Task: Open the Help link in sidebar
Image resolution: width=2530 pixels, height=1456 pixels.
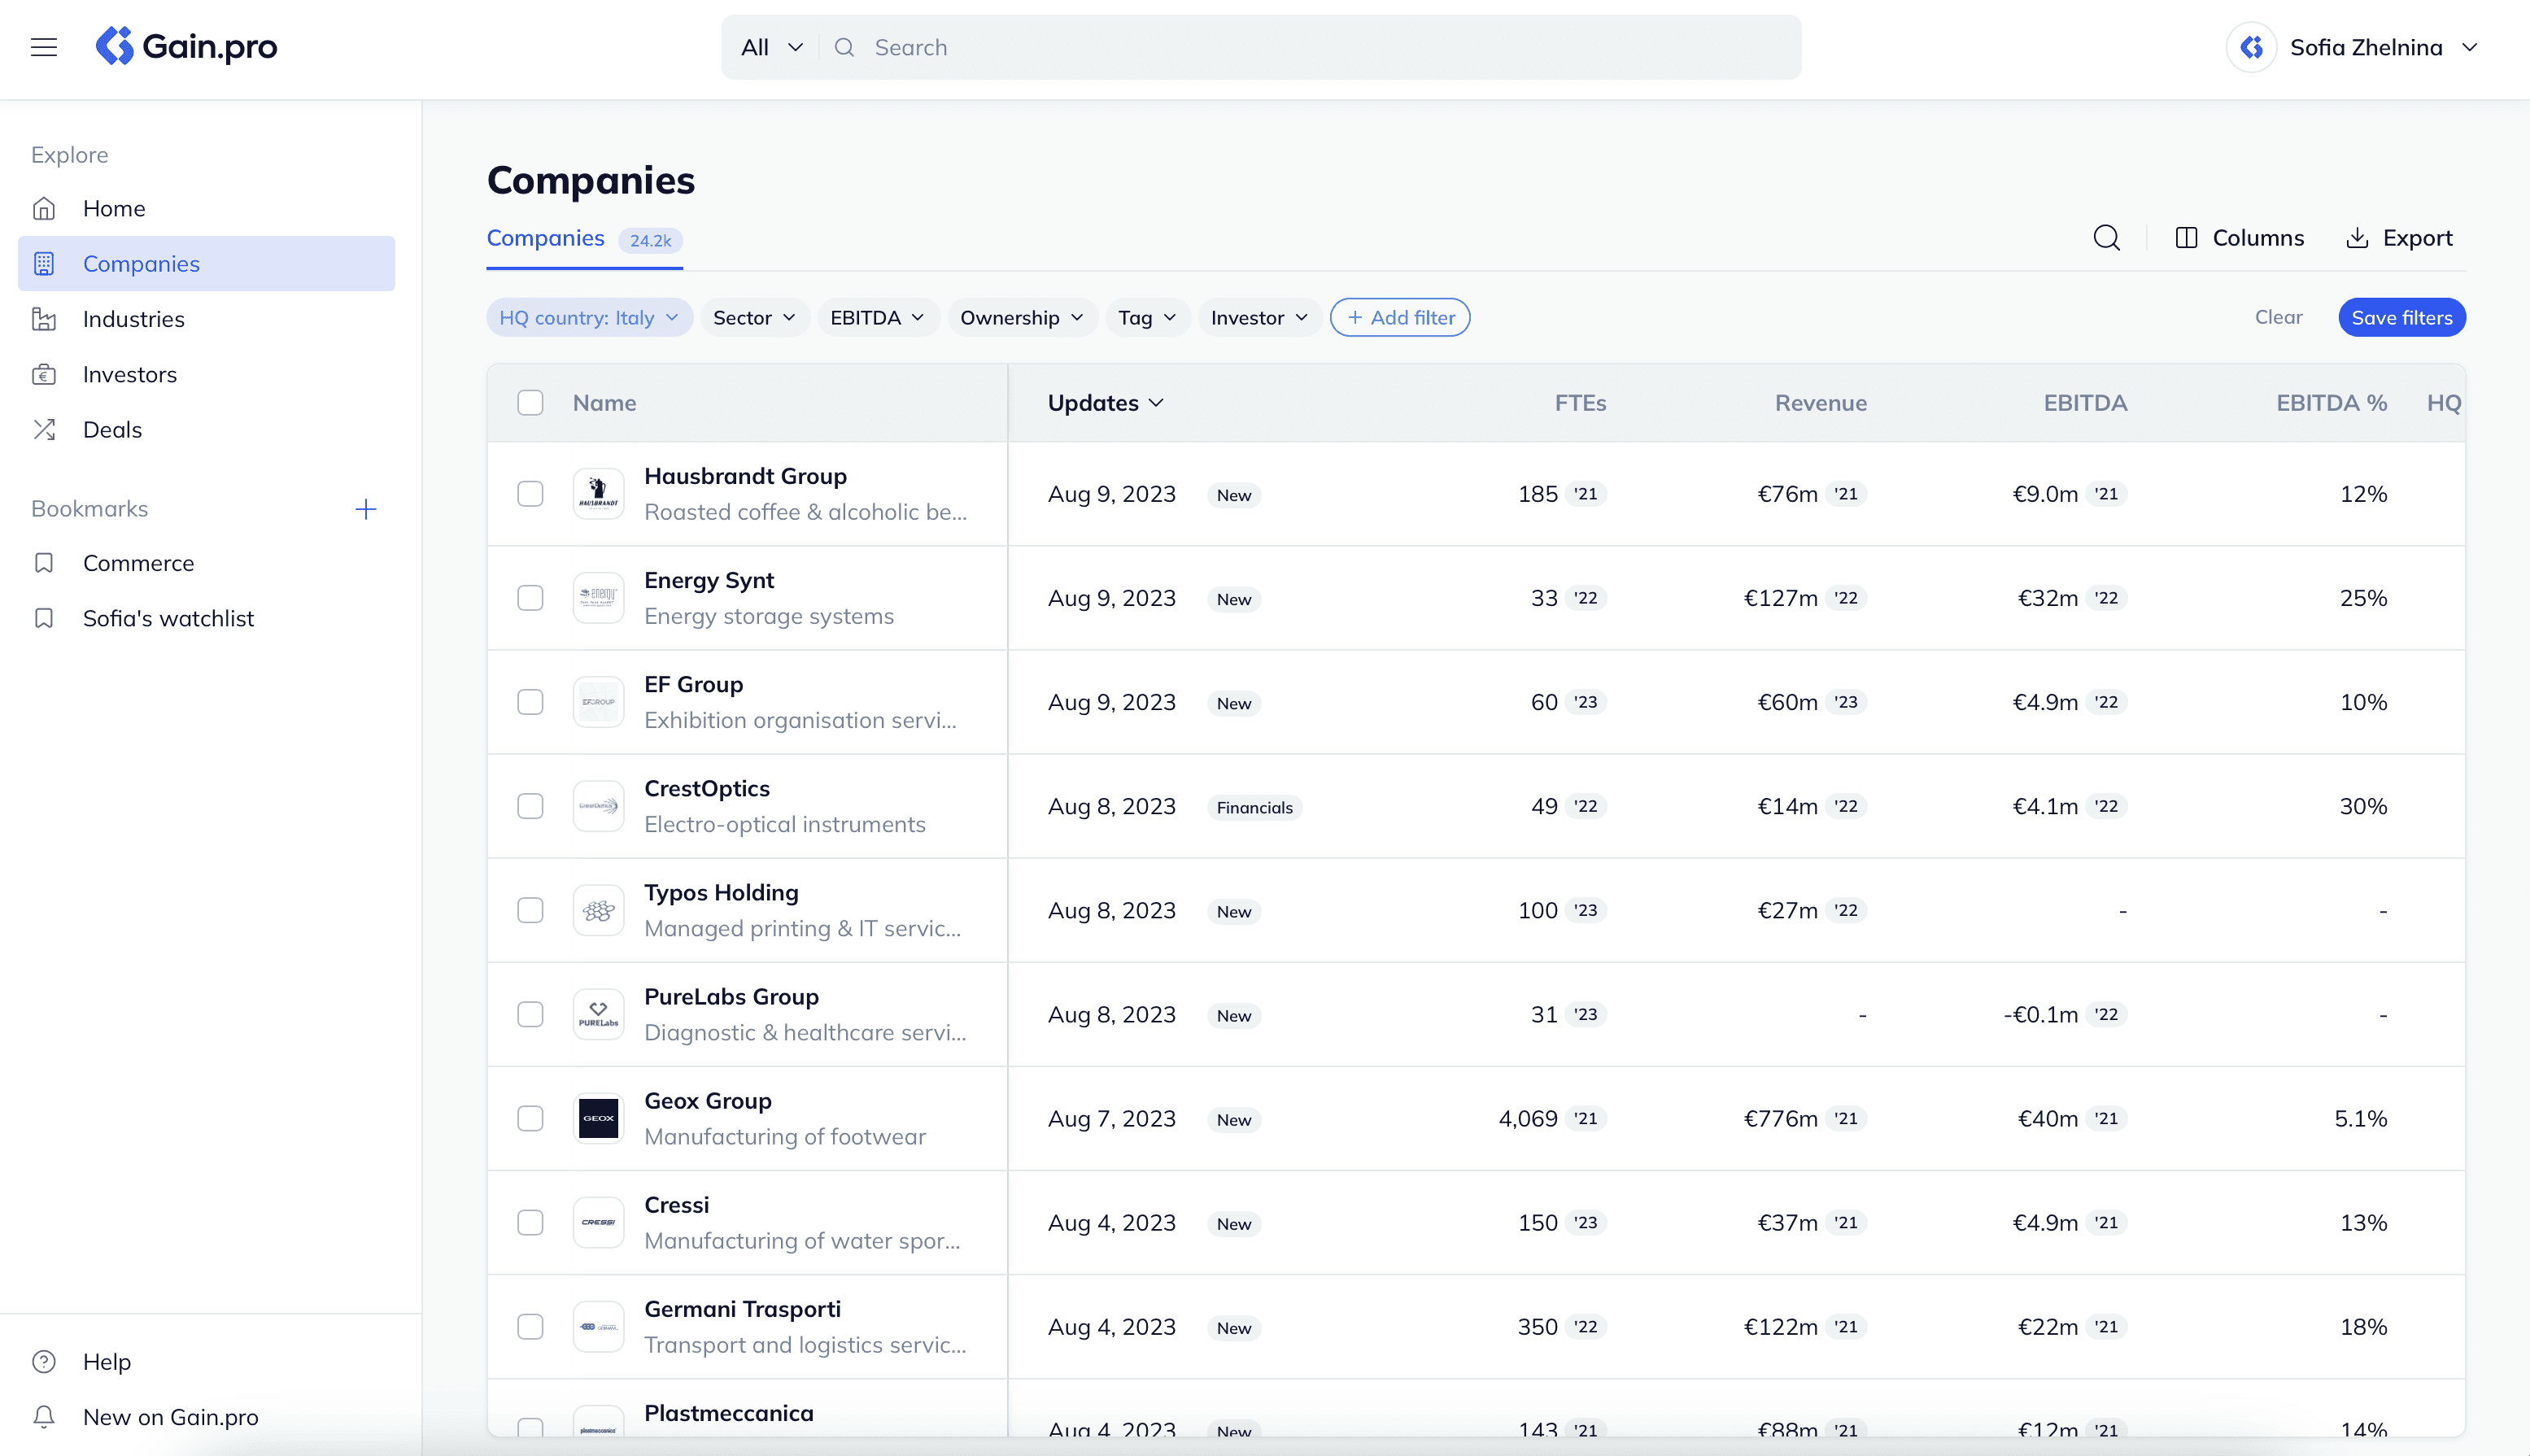Action: pos(206,1361)
